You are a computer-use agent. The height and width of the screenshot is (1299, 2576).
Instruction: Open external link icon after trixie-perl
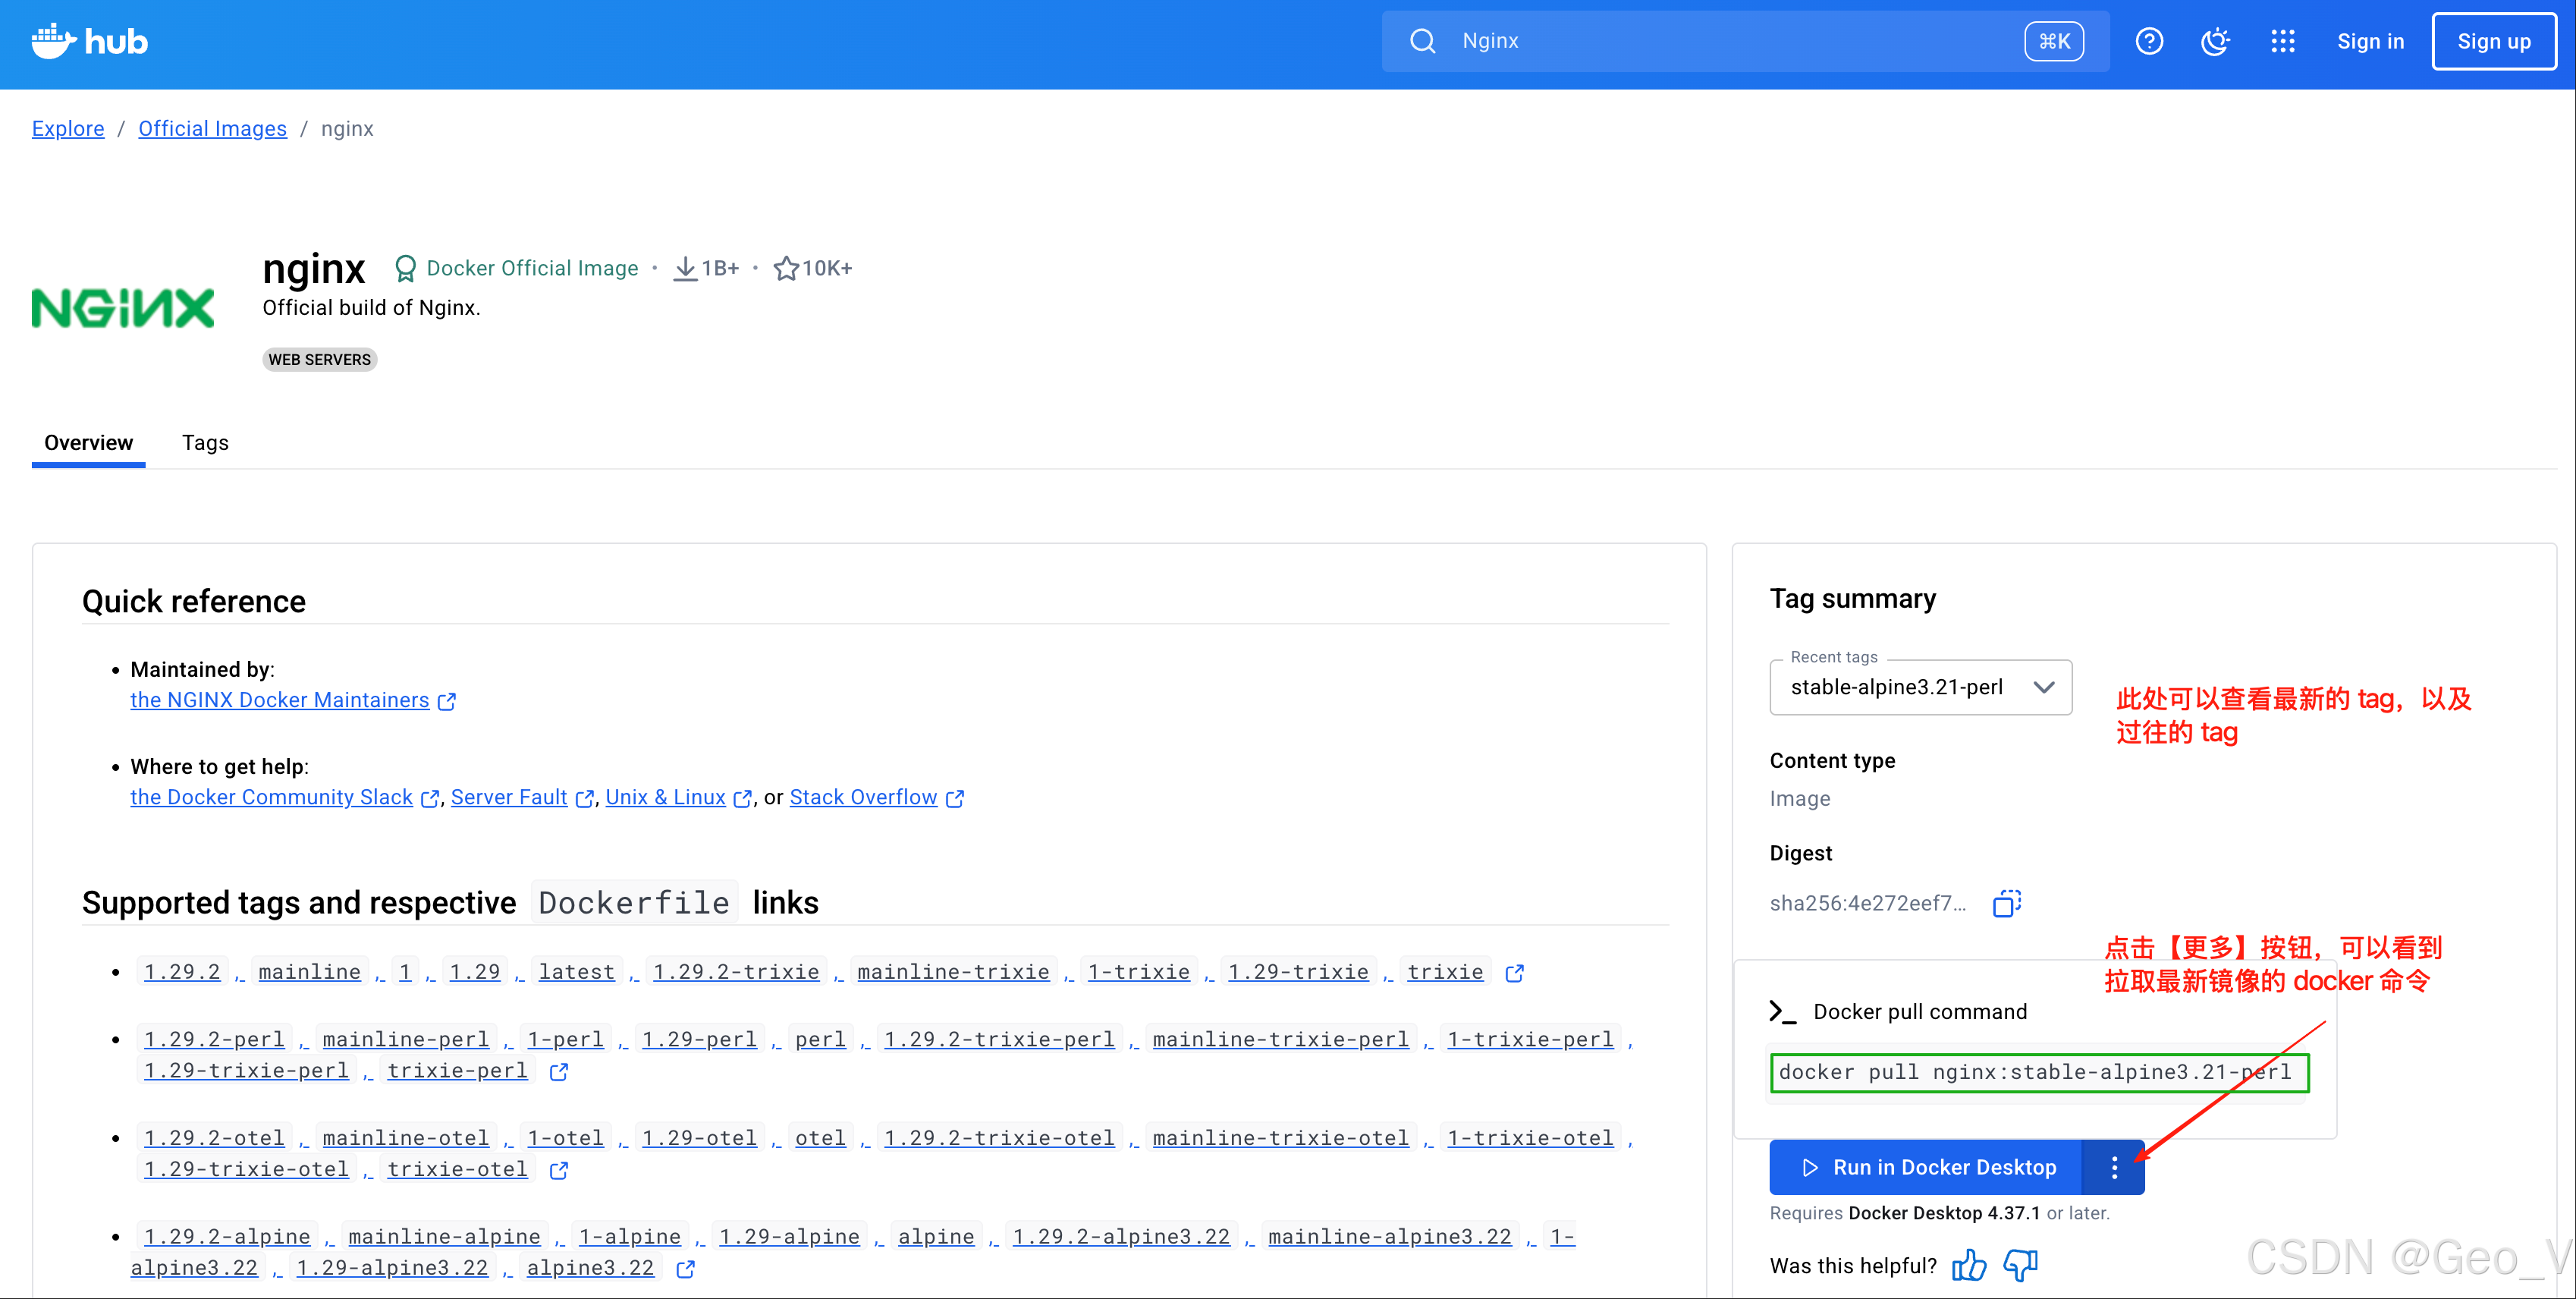click(559, 1071)
